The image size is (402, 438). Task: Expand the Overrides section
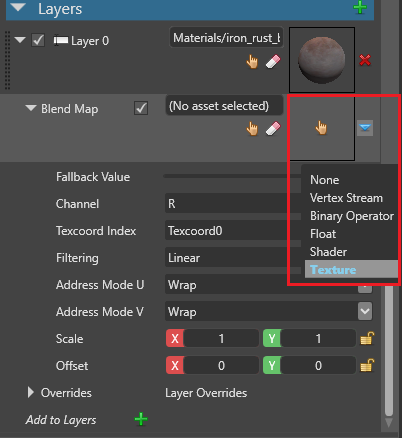[31, 392]
